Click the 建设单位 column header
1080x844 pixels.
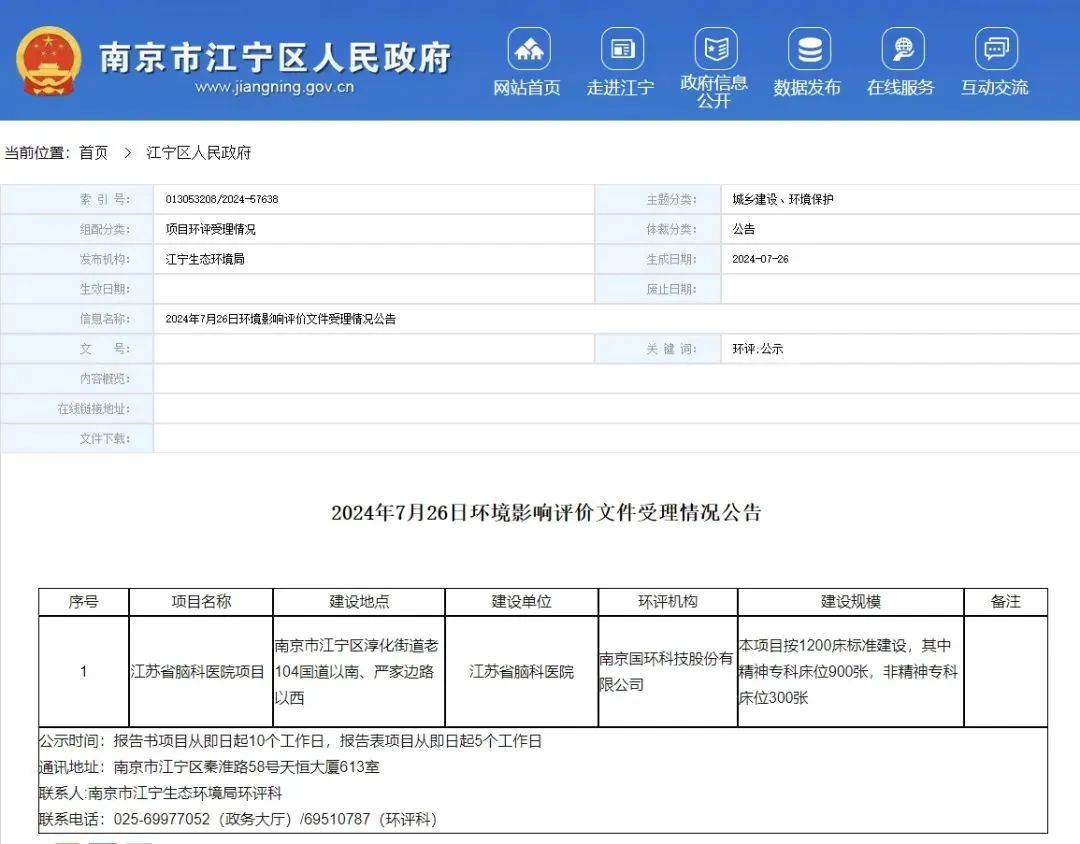click(521, 601)
